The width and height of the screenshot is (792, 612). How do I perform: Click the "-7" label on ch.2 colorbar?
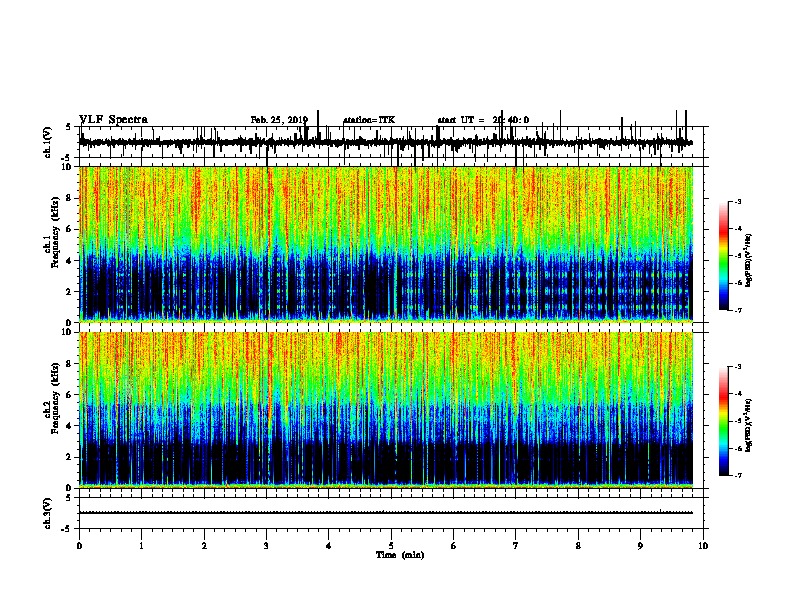pyautogui.click(x=737, y=476)
